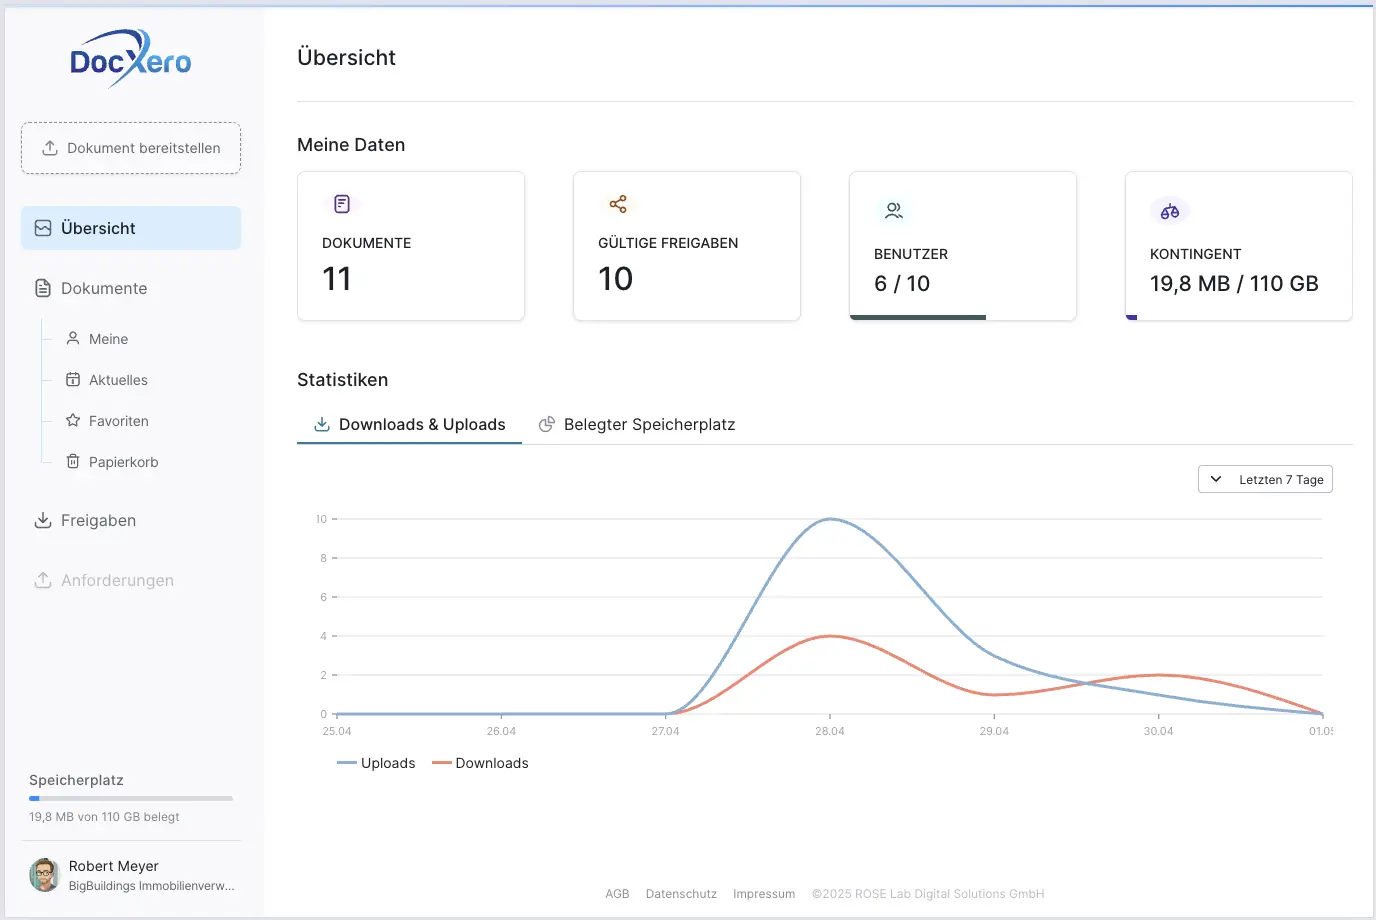Expand the Dokumente section in sidebar
The width and height of the screenshot is (1376, 920).
tap(104, 289)
